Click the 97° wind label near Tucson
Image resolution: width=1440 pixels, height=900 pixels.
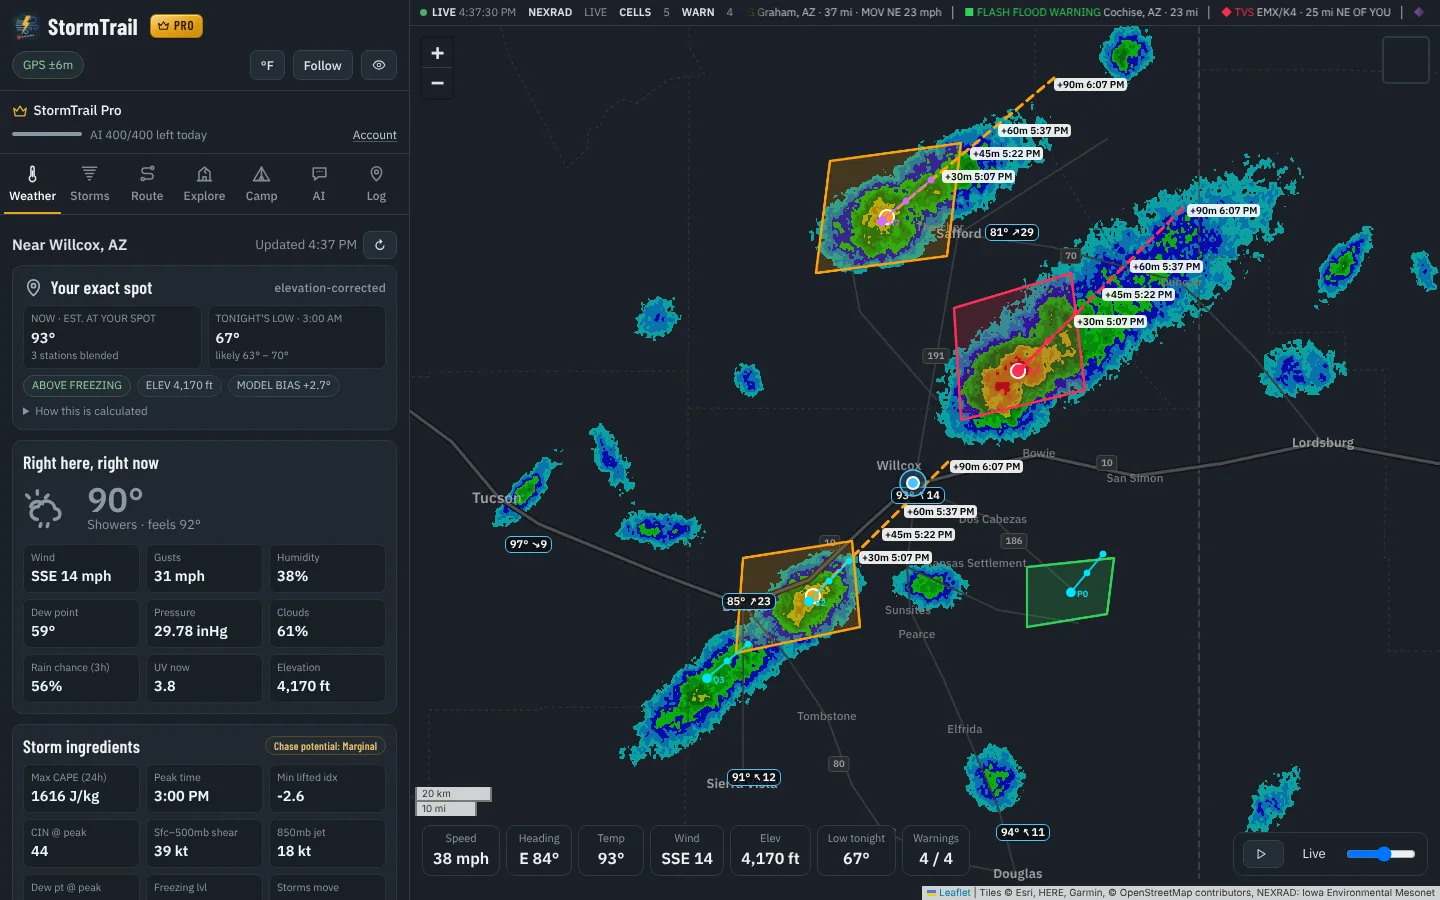[x=528, y=544]
